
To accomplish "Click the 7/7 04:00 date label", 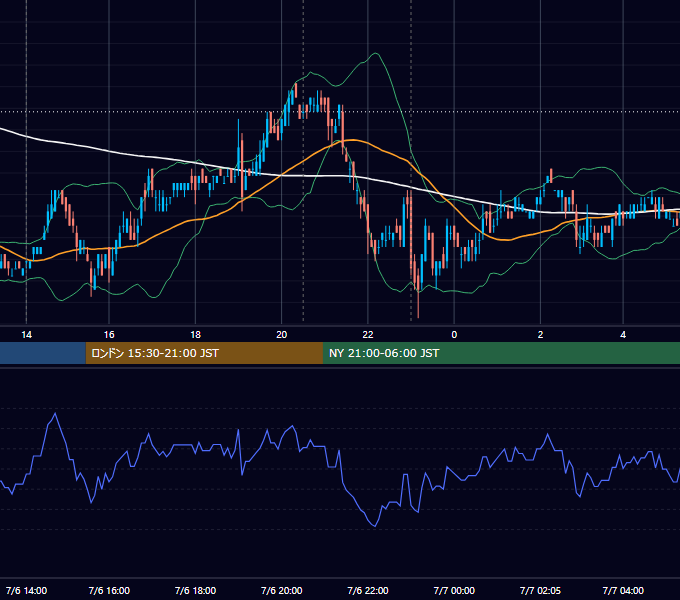I will pyautogui.click(x=623, y=591).
